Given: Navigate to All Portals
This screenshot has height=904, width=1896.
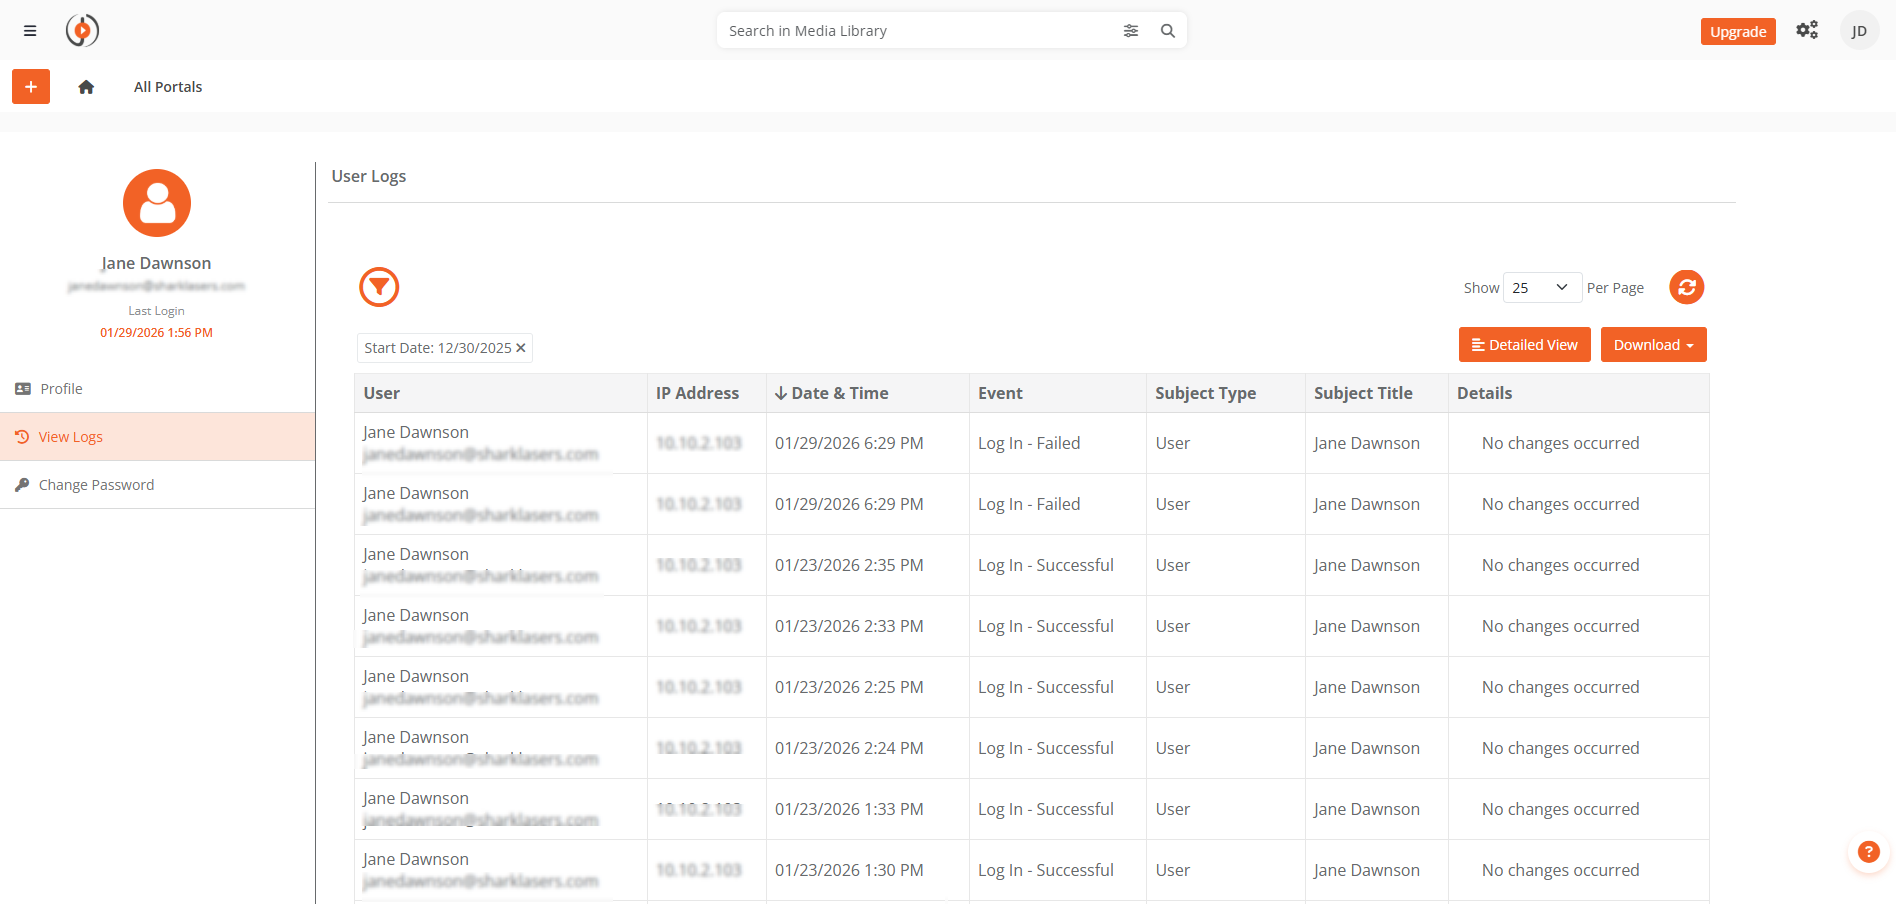Looking at the screenshot, I should [x=167, y=87].
